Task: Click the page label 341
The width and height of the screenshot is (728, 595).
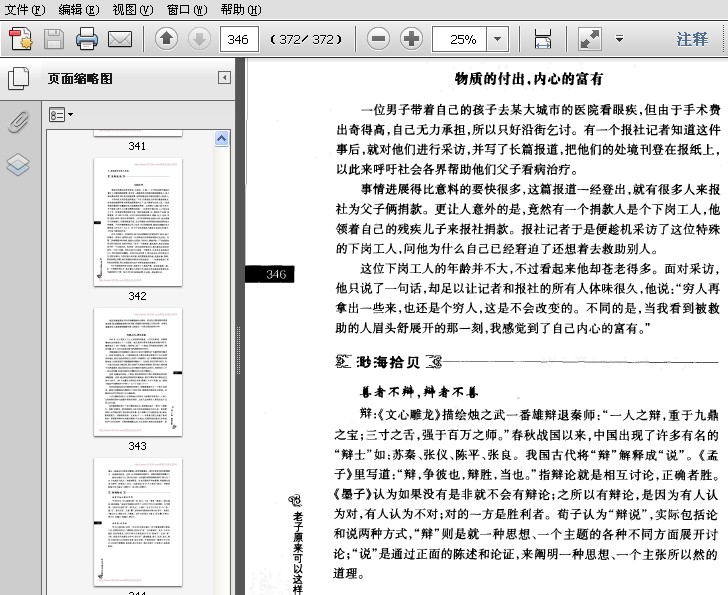Action: [137, 146]
